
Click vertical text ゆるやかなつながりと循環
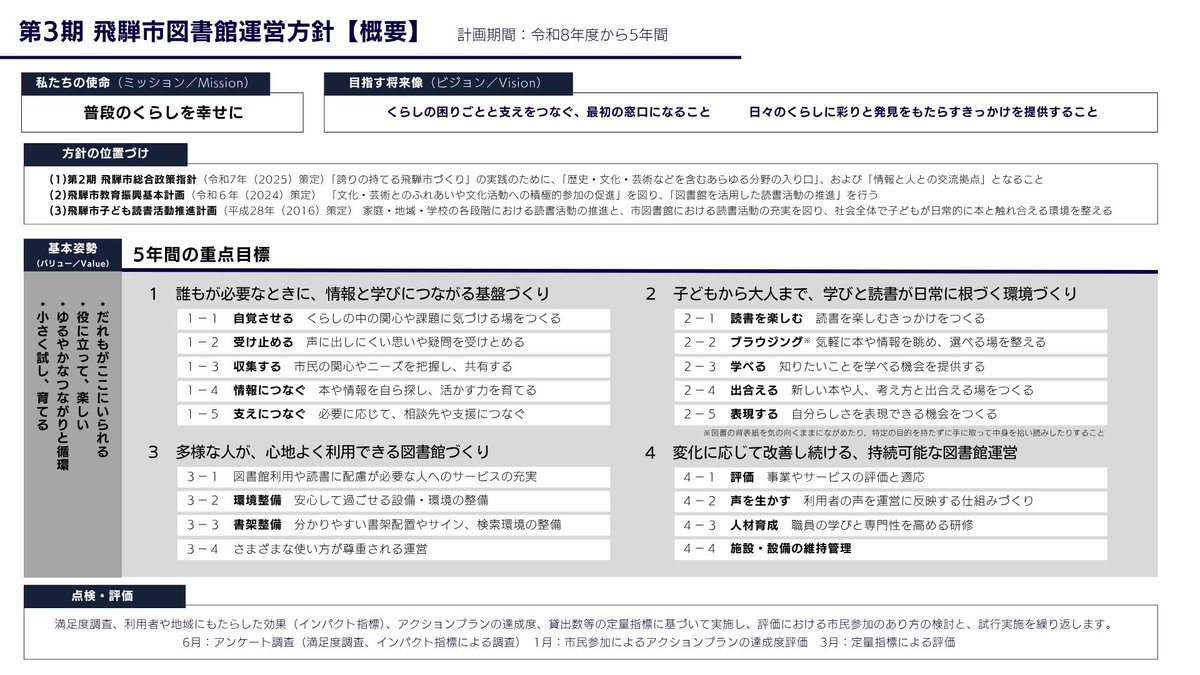click(64, 384)
